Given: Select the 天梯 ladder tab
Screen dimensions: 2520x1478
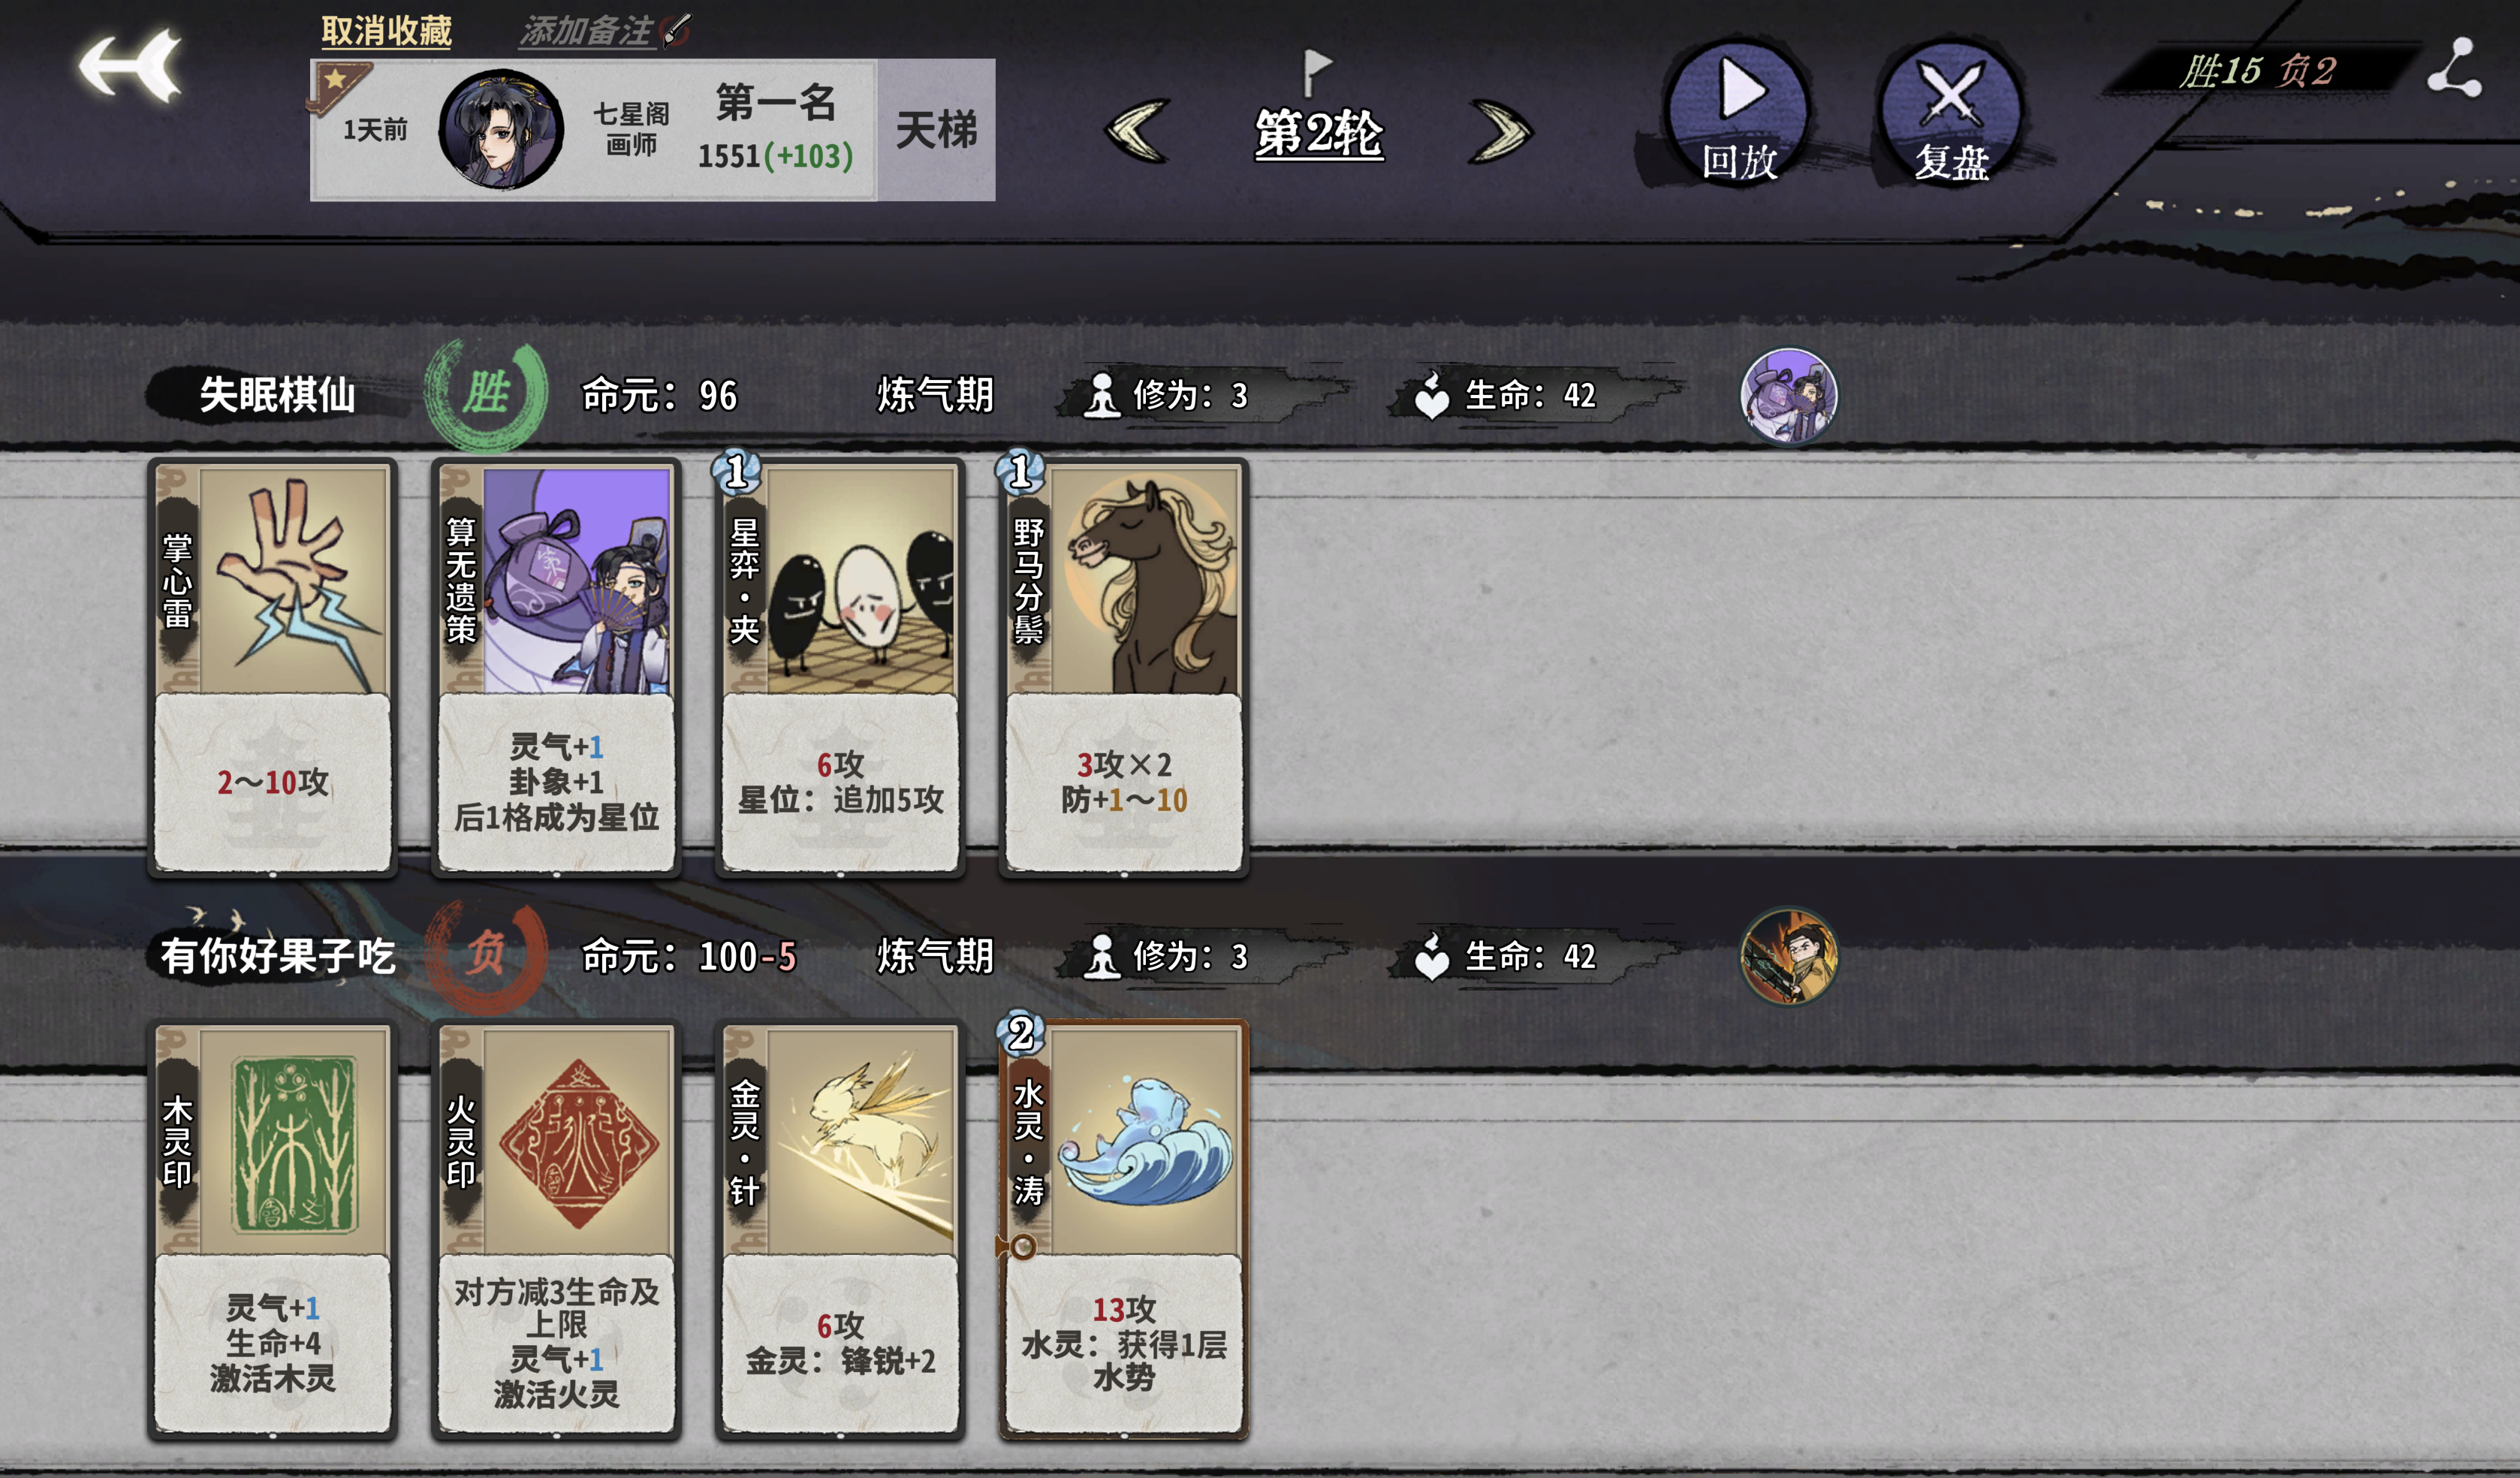Looking at the screenshot, I should tap(936, 130).
